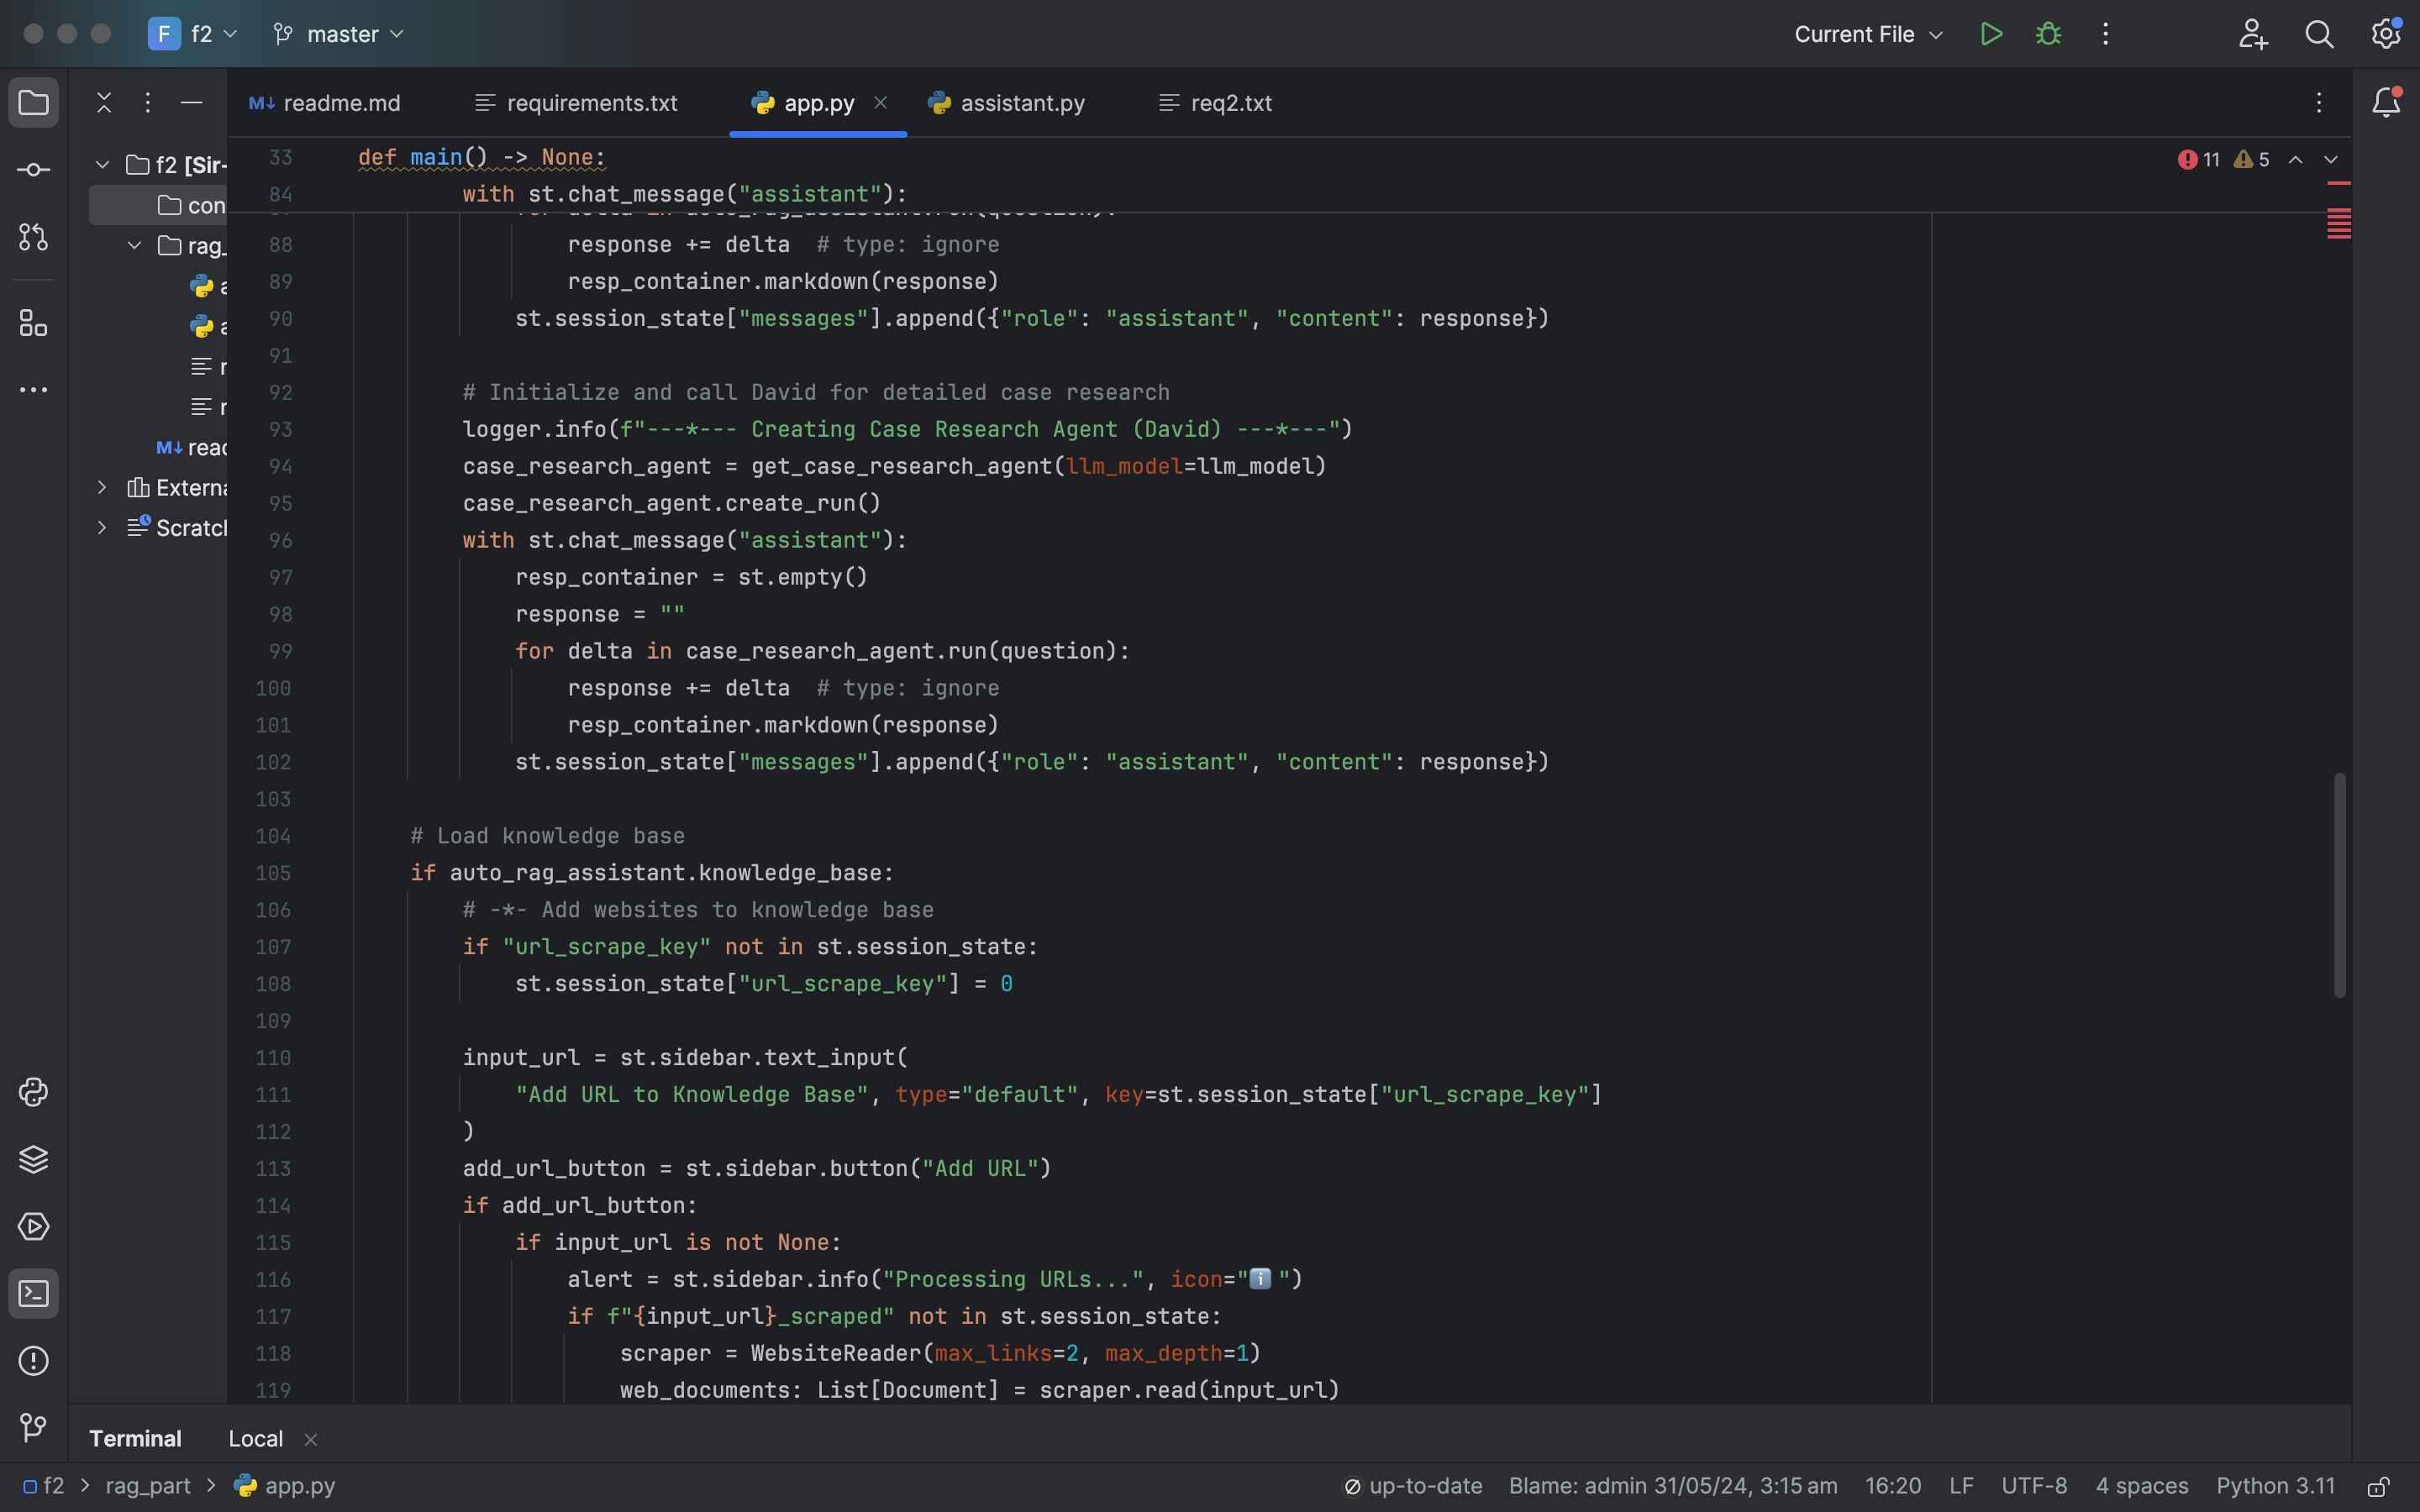
Task: Open the accounts icon in top right
Action: tap(2251, 33)
